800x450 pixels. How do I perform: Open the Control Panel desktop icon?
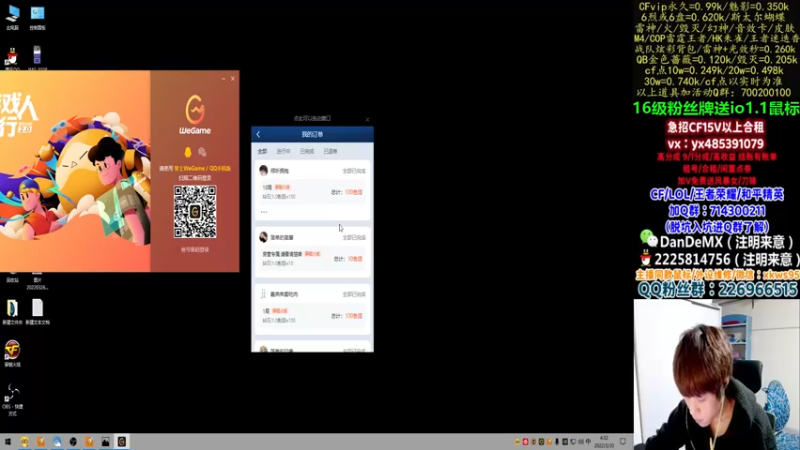[37, 17]
